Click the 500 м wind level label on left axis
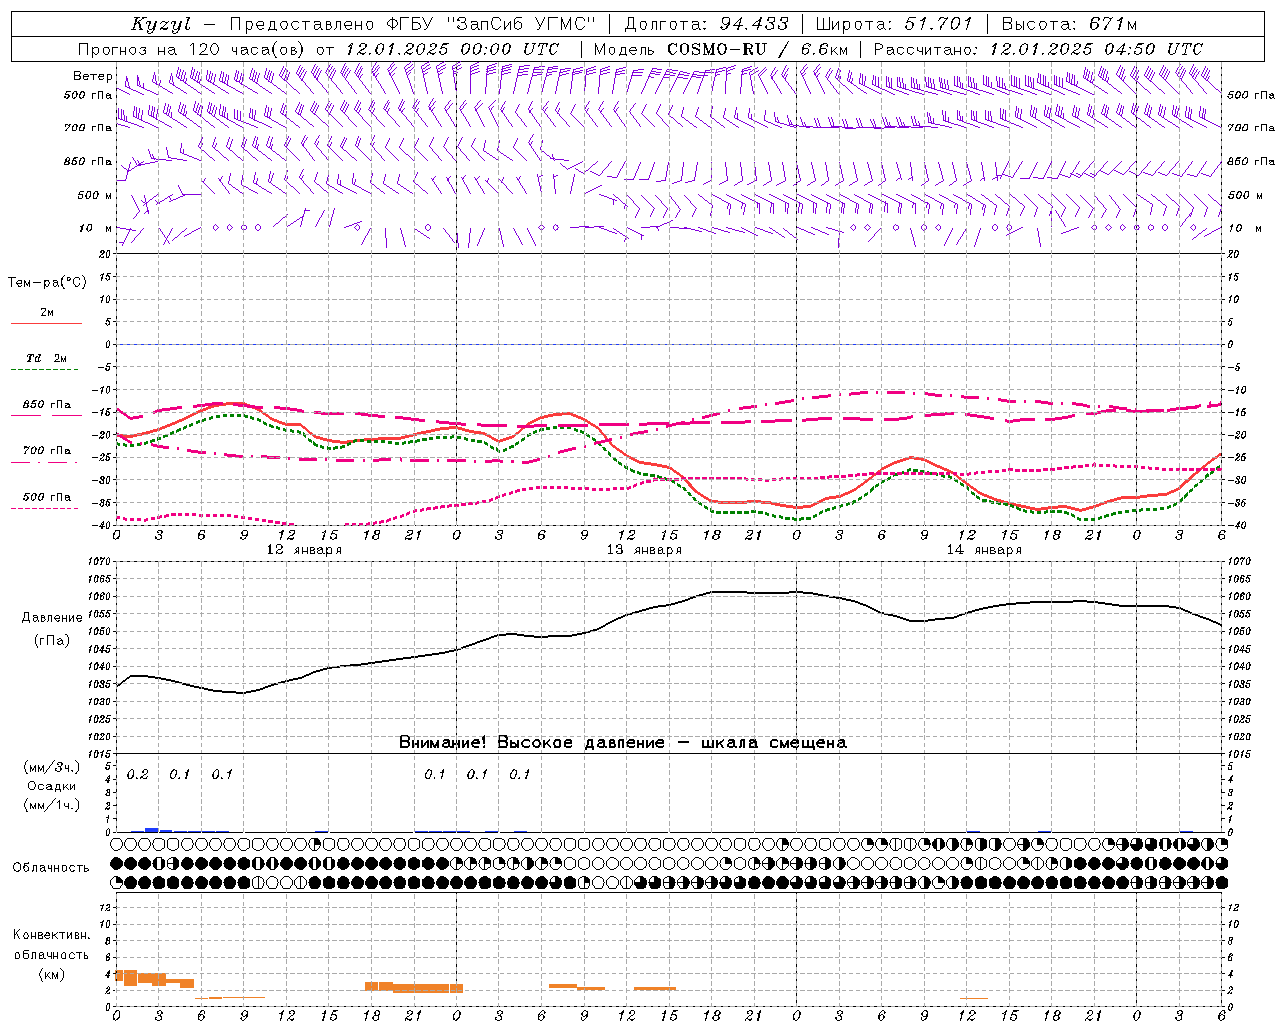1280x1024 pixels. point(95,195)
